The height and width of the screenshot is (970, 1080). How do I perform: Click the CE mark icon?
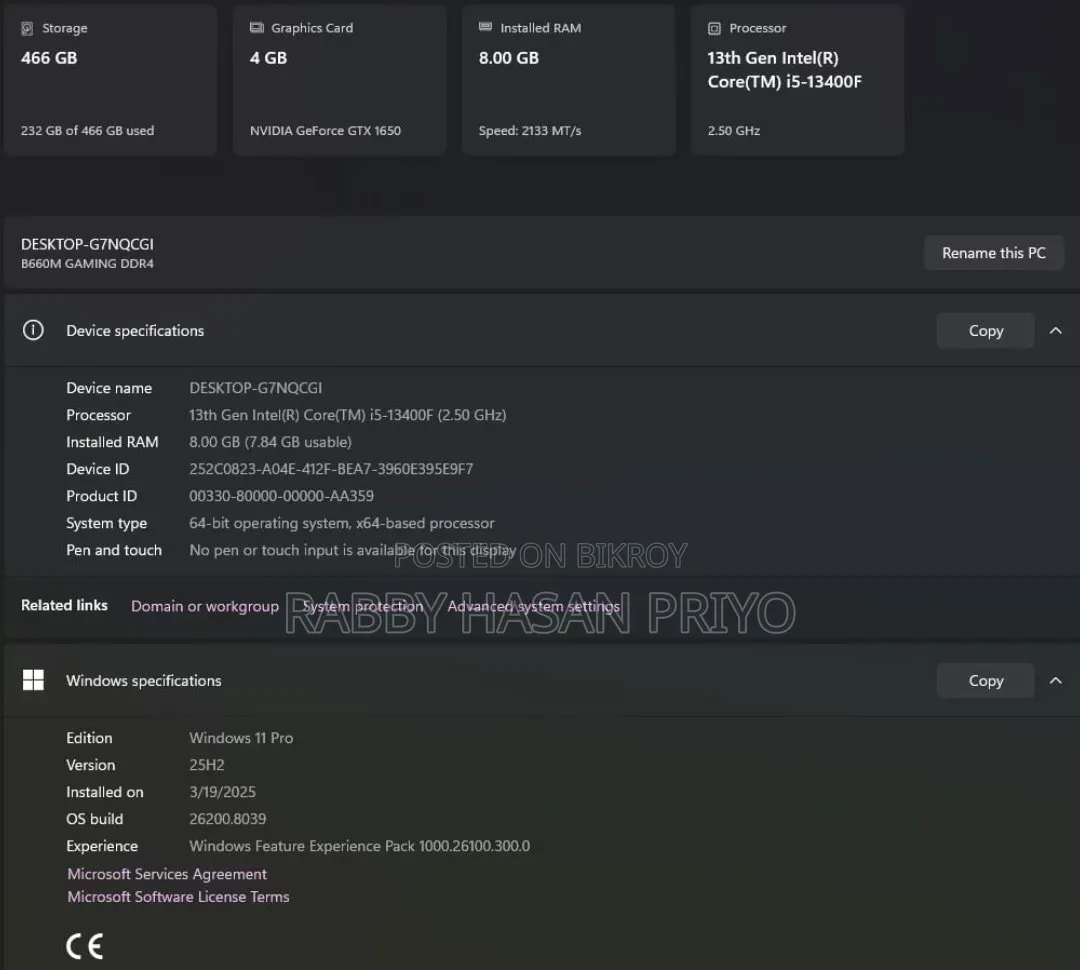(x=85, y=946)
